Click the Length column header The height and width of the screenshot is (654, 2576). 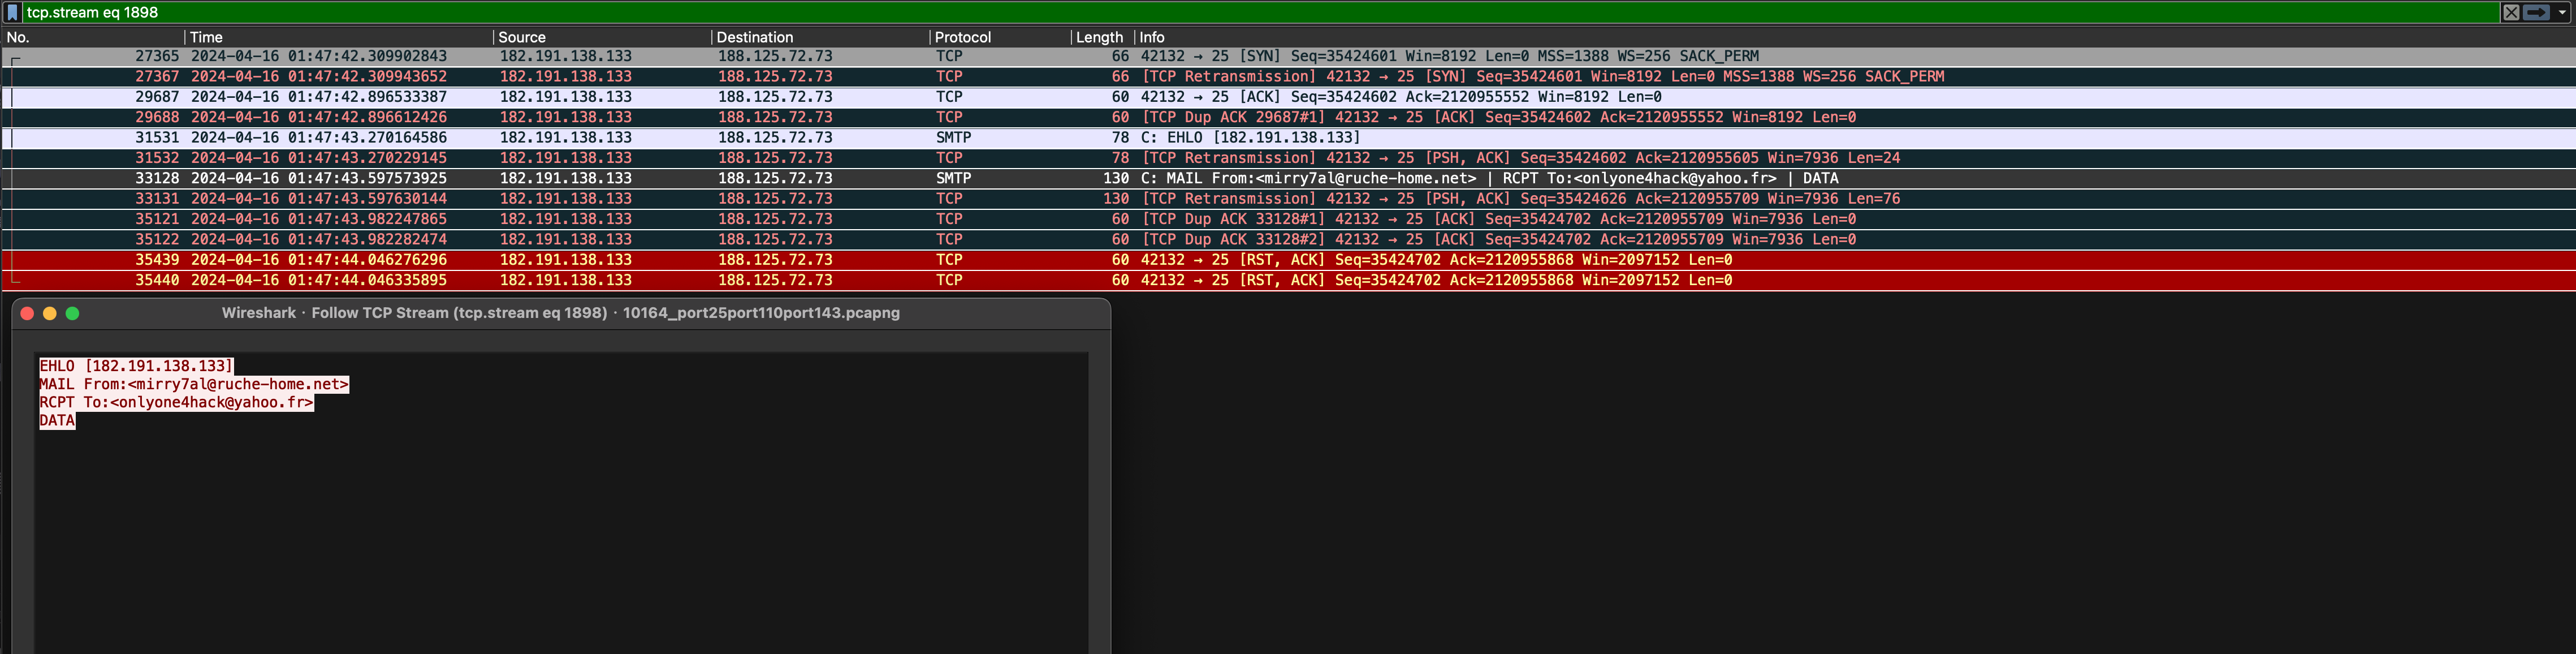(1099, 37)
